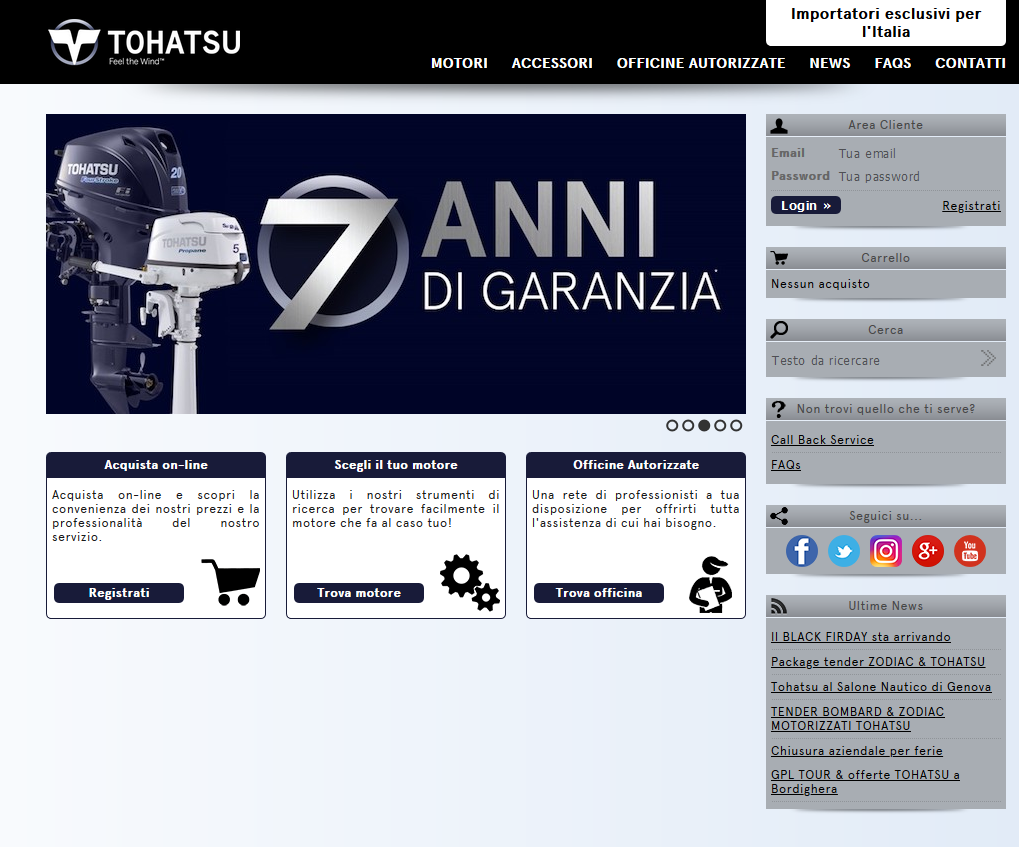
Task: Open the CONTATTI menu item
Action: click(x=970, y=63)
